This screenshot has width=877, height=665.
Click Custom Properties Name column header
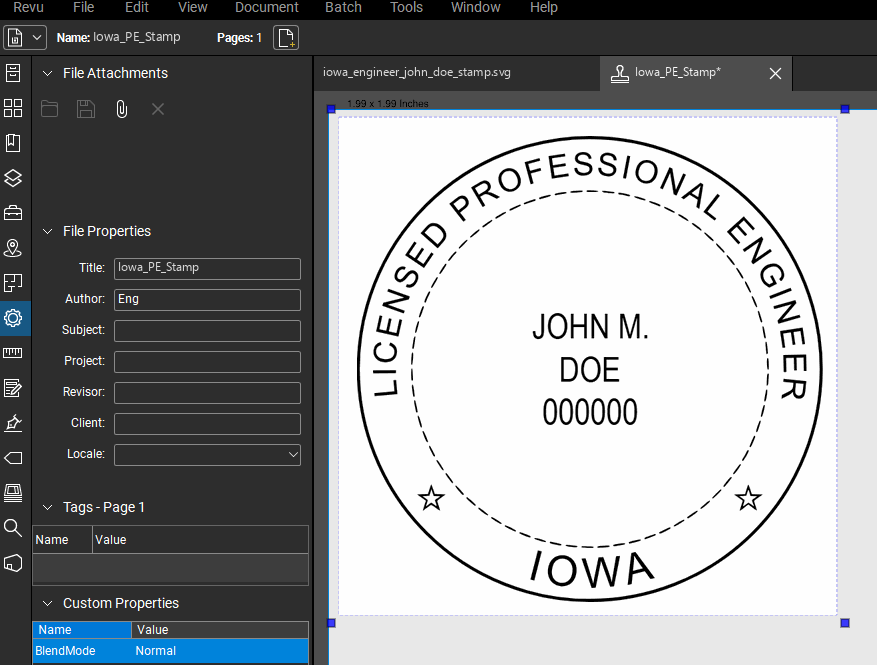click(x=82, y=630)
